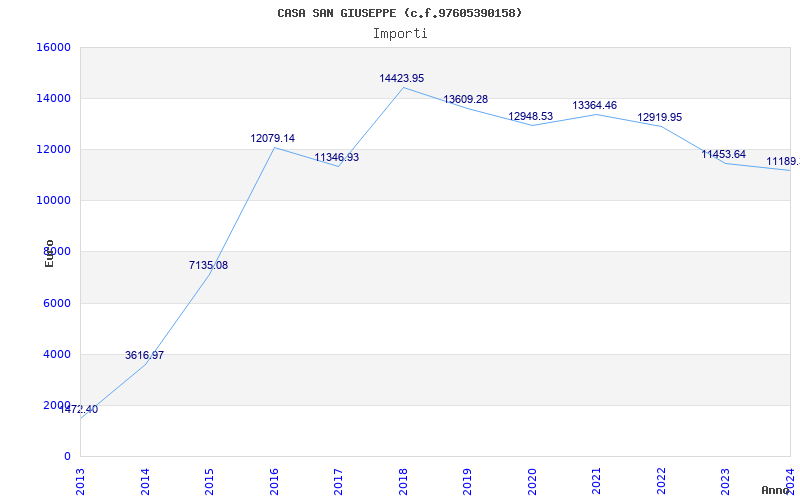Image resolution: width=800 pixels, height=500 pixels.
Task: Click the 2014 x-axis year label
Action: coord(145,482)
